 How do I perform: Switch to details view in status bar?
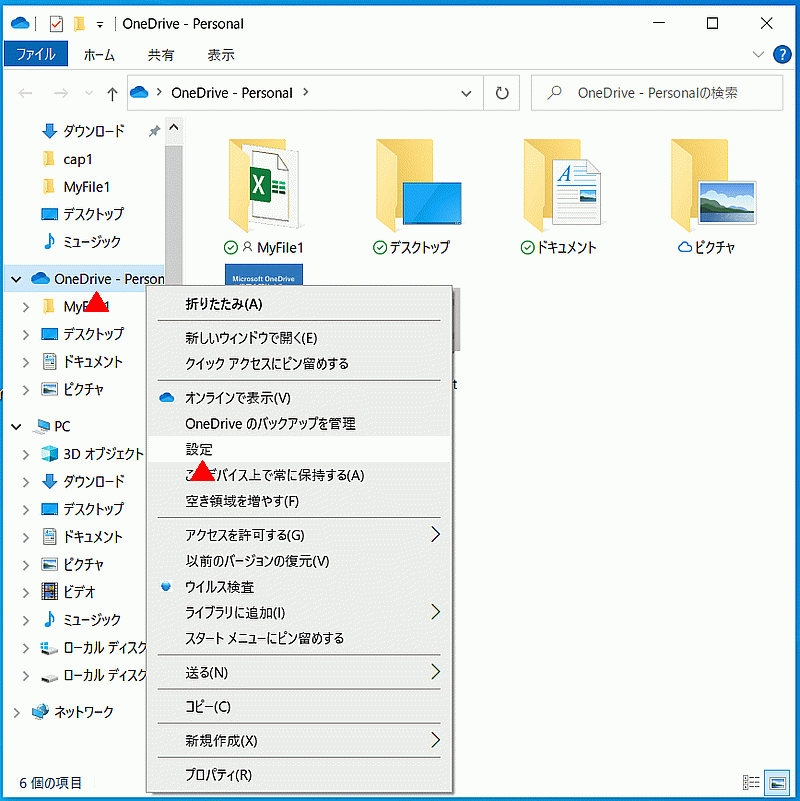point(751,782)
